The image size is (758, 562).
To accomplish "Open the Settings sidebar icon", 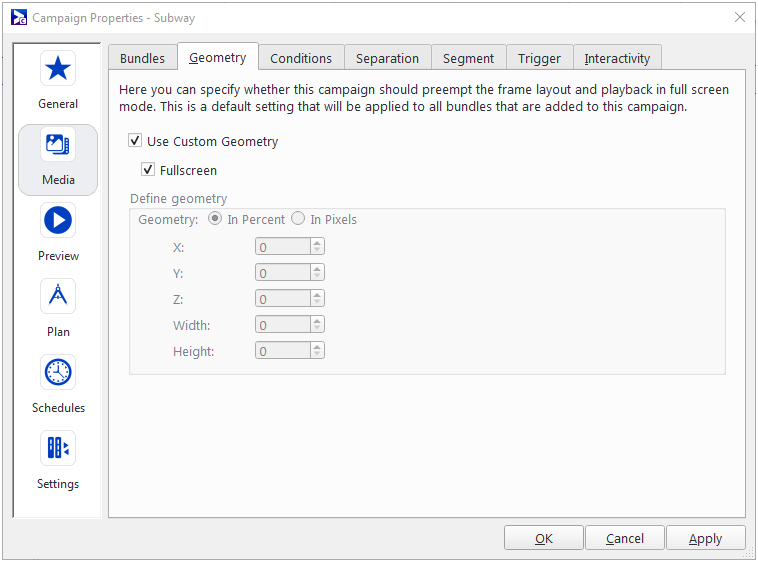I will [x=58, y=448].
